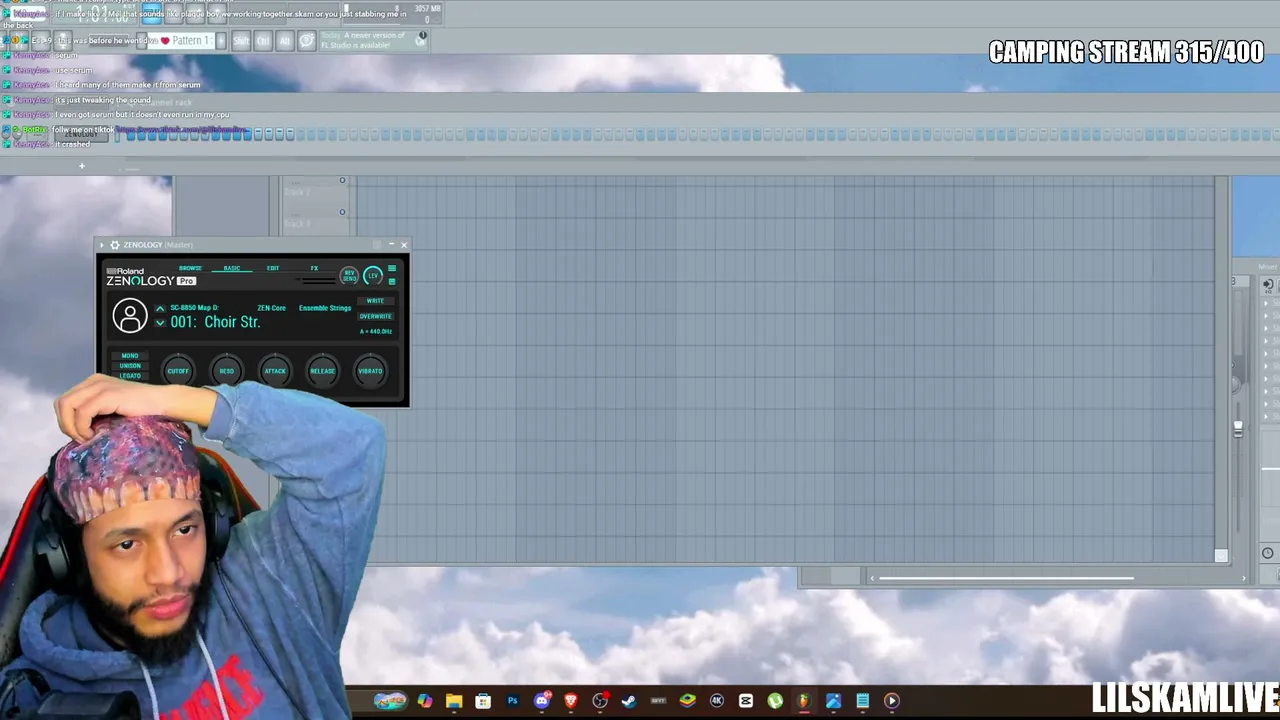Switch to the FX tab
The width and height of the screenshot is (1280, 720).
314,268
